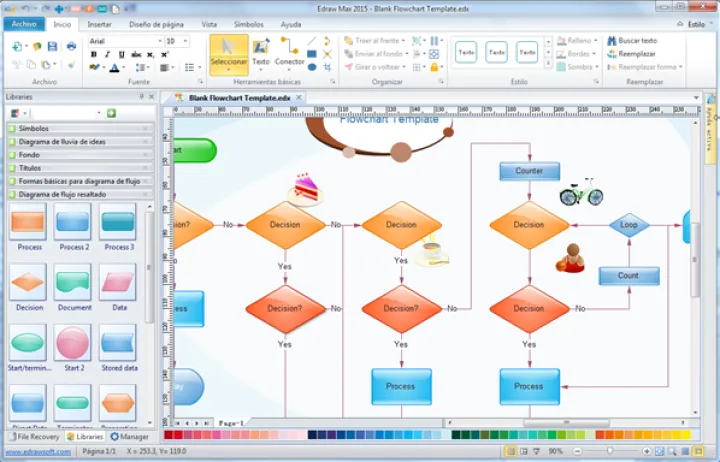Select the Seleccionar pointer tool

[228, 53]
